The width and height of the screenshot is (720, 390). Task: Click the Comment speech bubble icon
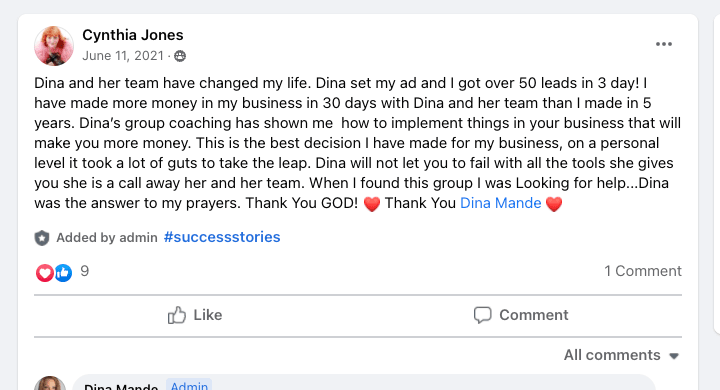click(x=482, y=315)
